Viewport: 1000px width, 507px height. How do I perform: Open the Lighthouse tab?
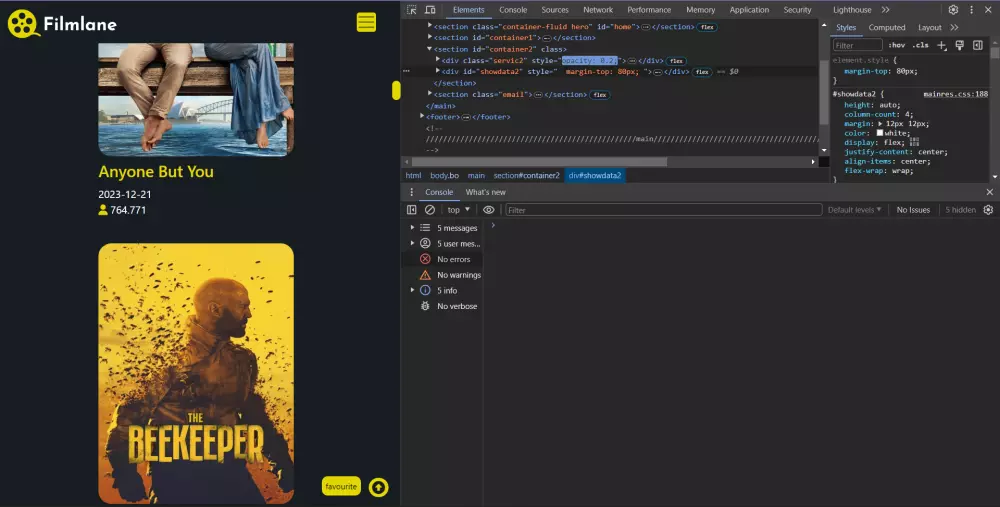click(x=852, y=10)
